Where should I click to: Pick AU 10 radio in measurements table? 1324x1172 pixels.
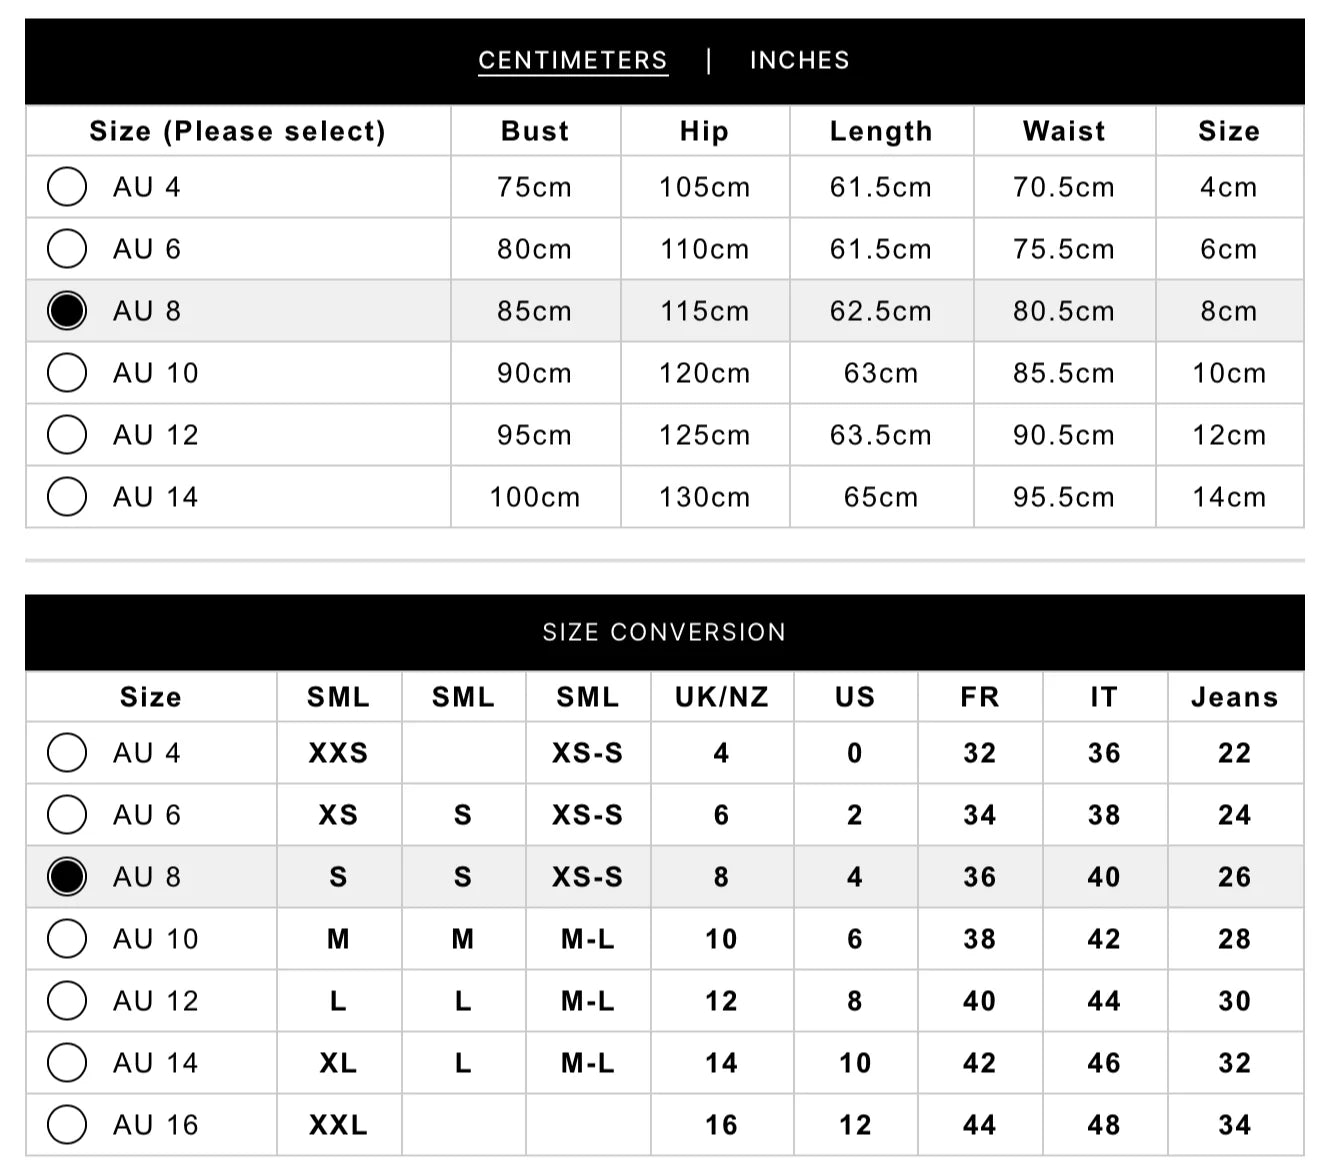pyautogui.click(x=67, y=373)
